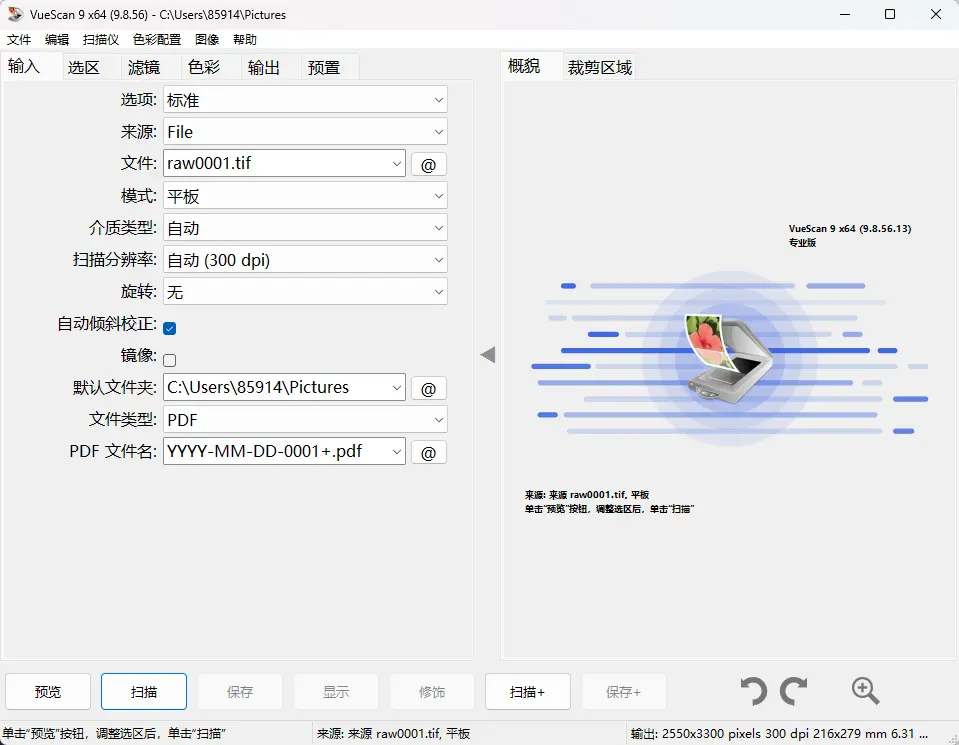Expand the 文件 combo box raw0001.tif
This screenshot has width=959, height=745.
pyautogui.click(x=396, y=163)
